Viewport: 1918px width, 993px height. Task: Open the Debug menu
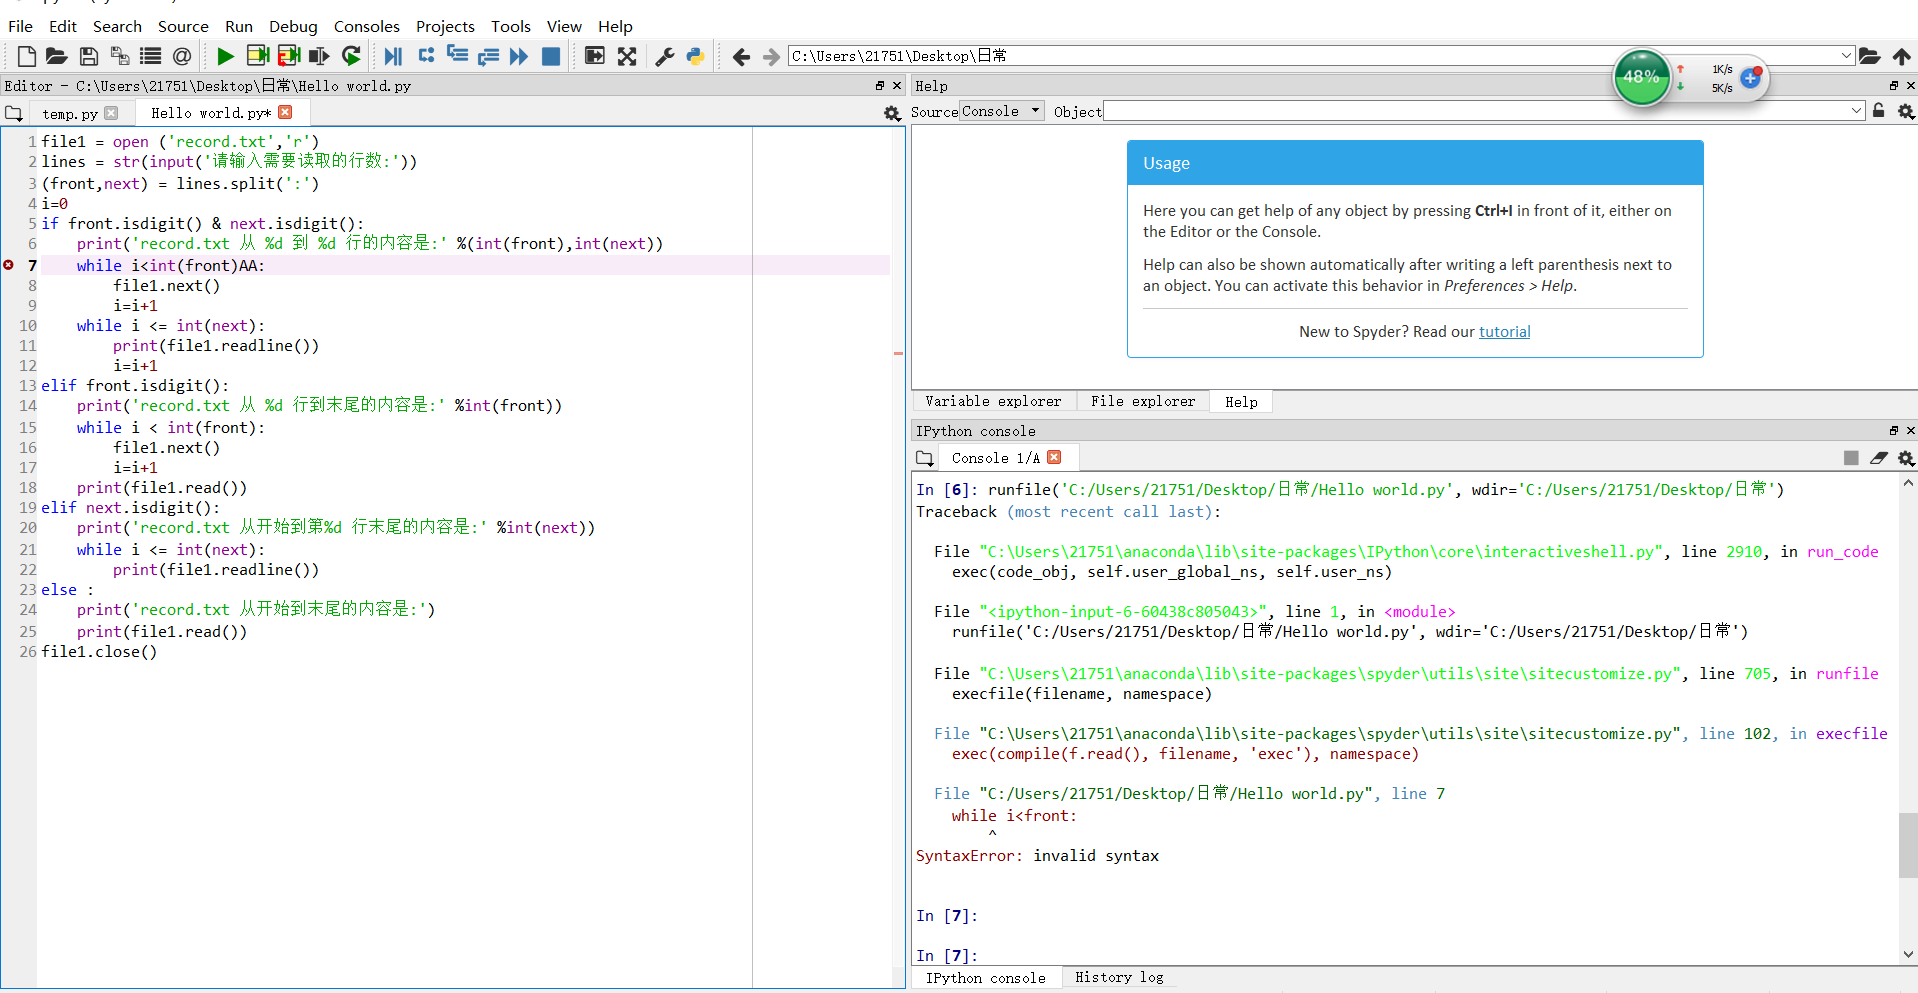(293, 26)
